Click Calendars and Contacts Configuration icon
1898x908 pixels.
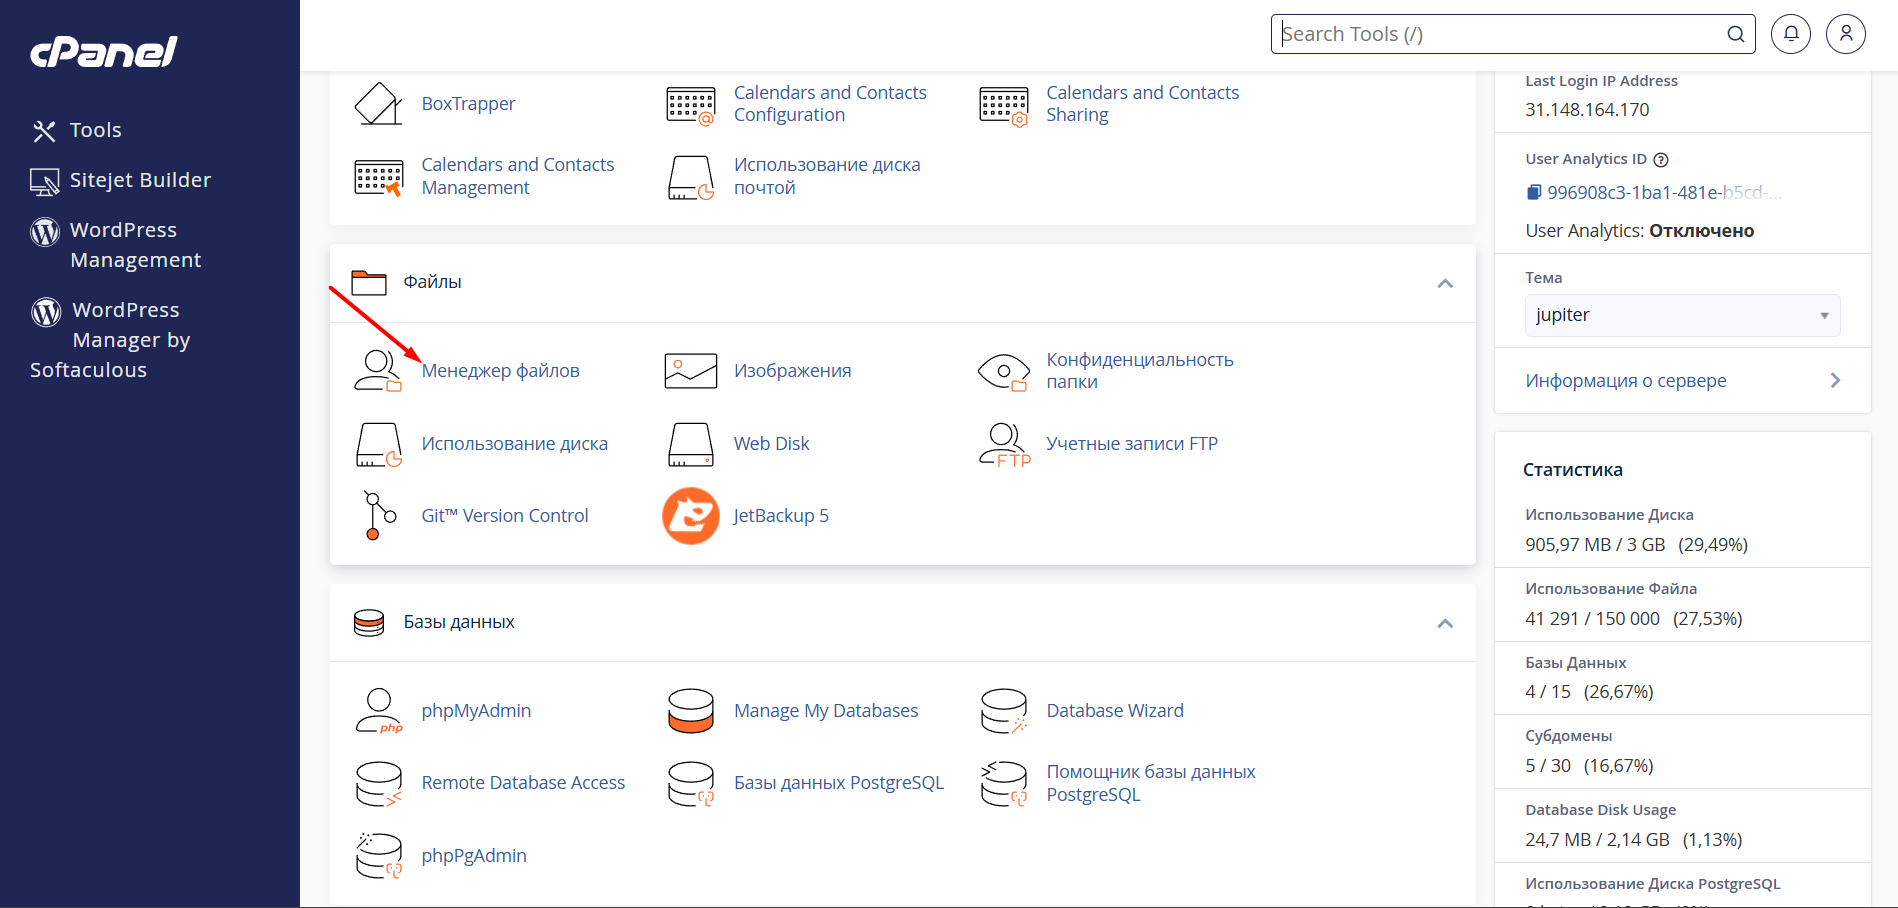coord(691,104)
